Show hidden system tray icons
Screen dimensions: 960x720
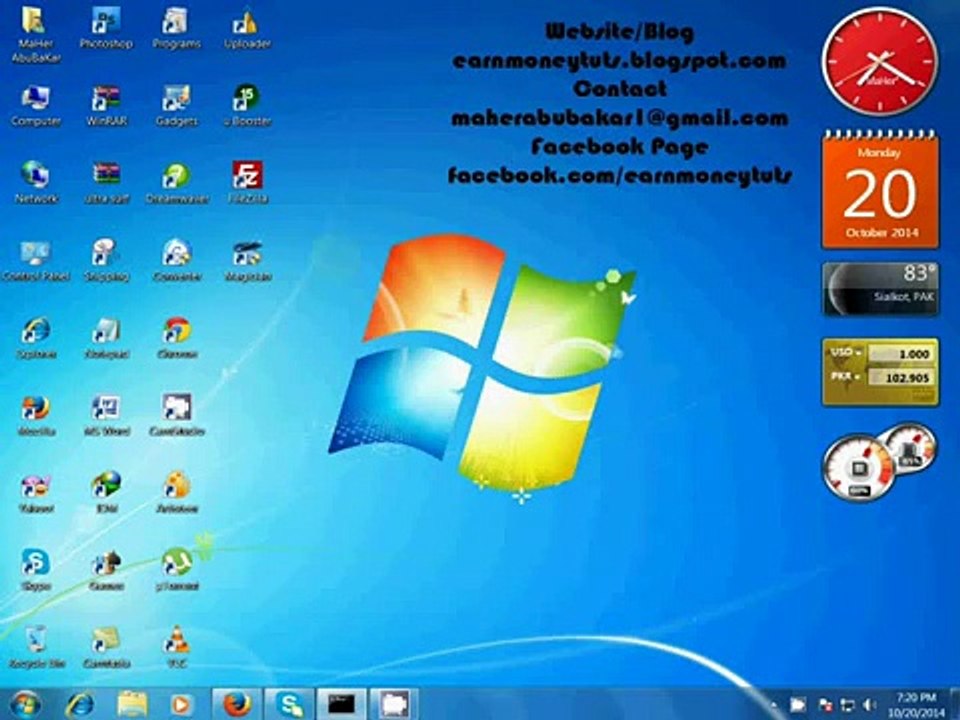[773, 705]
